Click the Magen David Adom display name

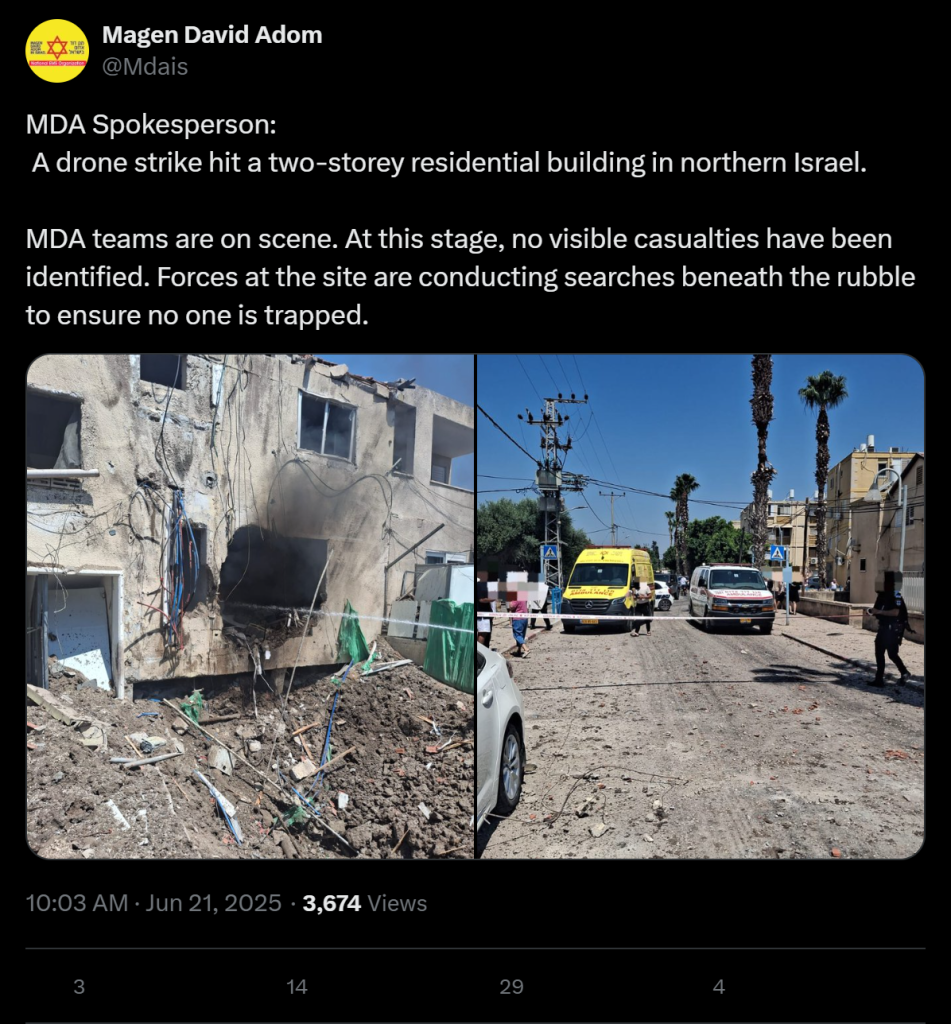212,35
